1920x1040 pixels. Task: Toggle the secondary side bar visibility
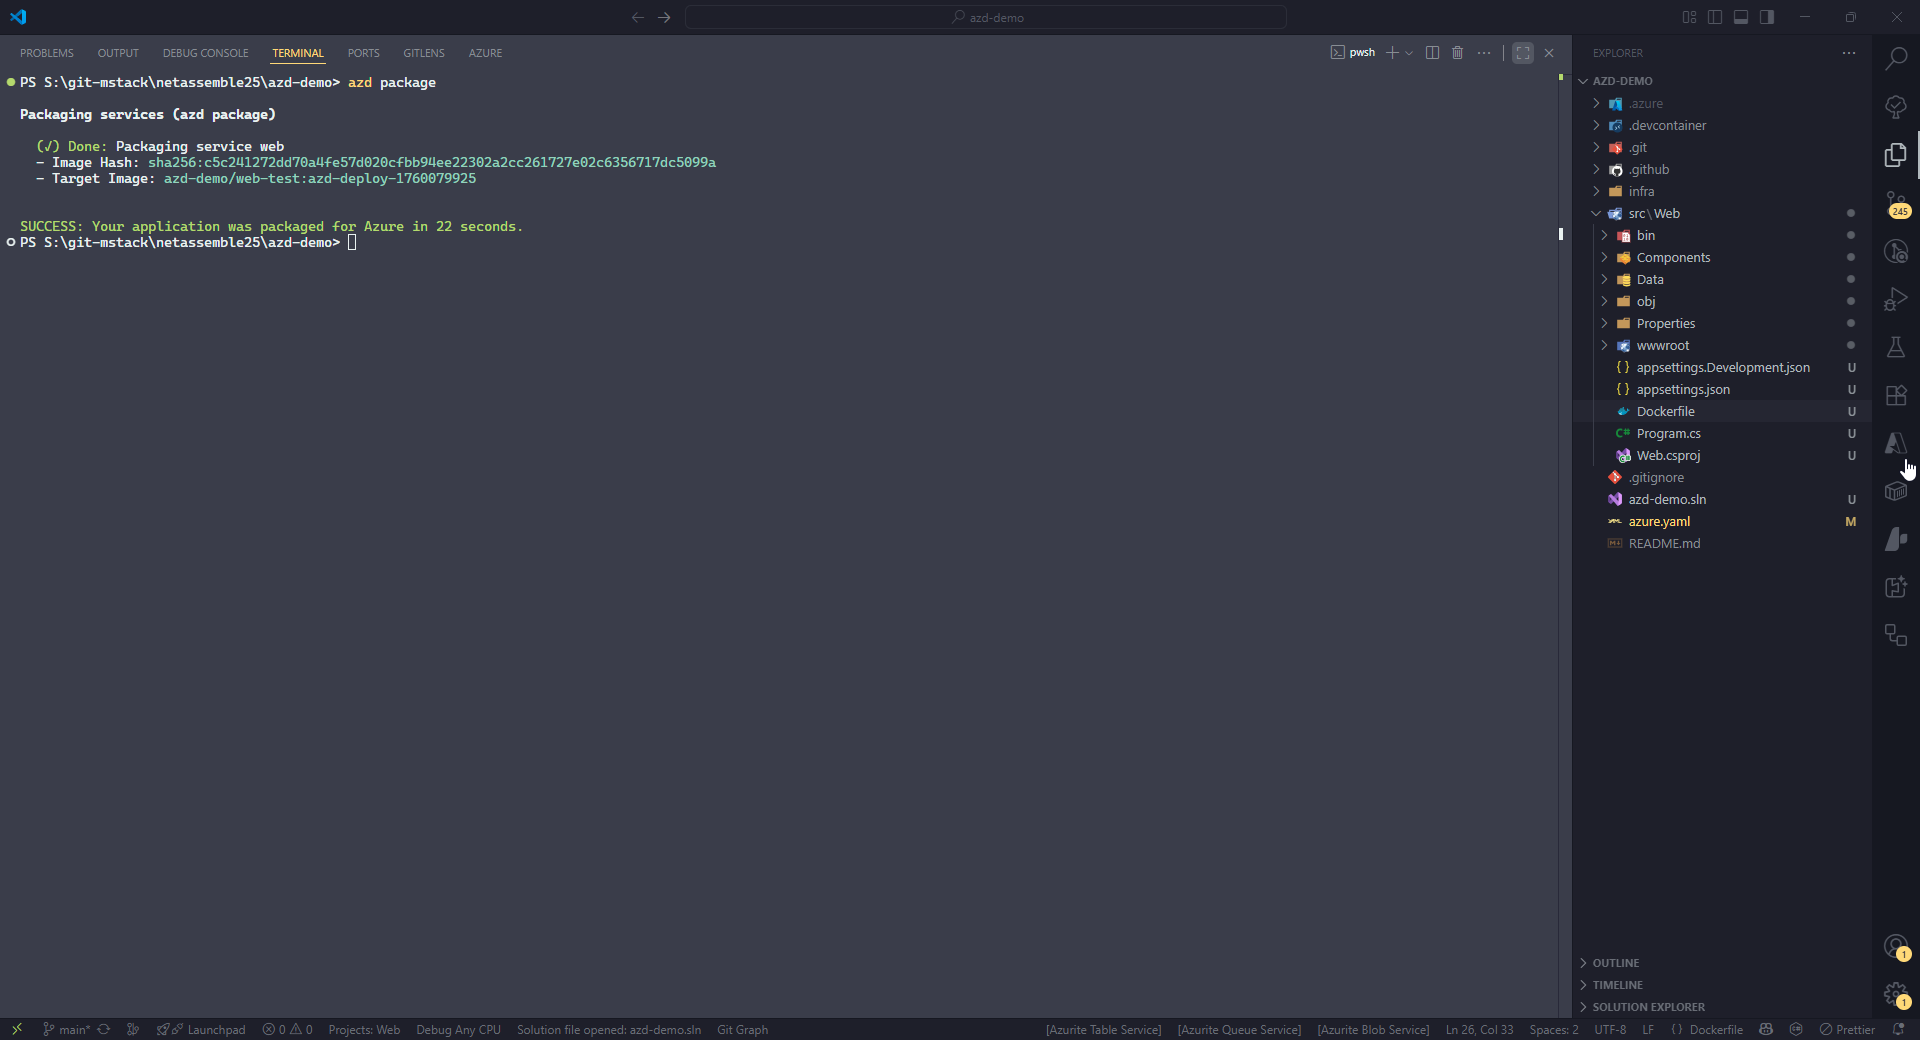[1767, 17]
